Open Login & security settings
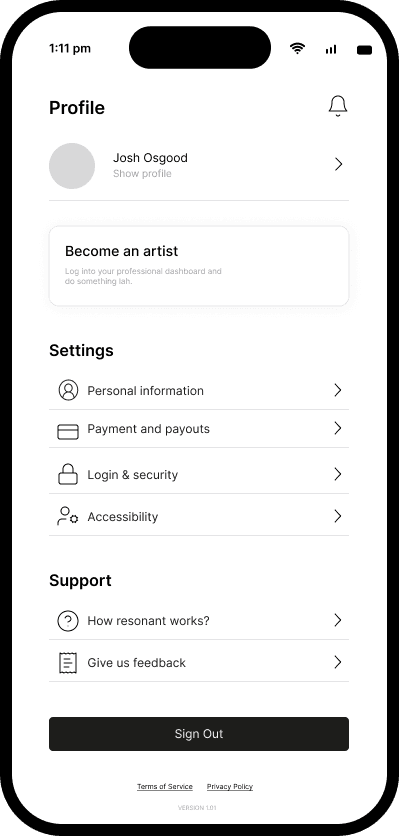This screenshot has height=836, width=399. coord(199,474)
